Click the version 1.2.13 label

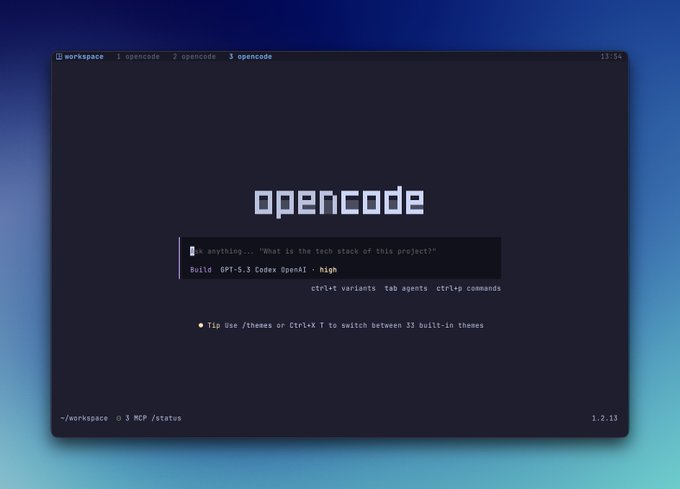605,418
